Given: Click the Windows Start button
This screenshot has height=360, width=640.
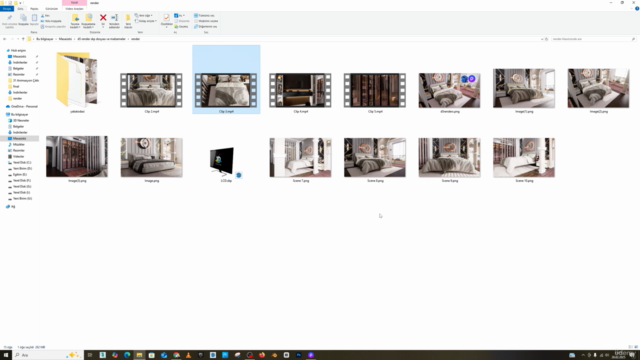Looking at the screenshot, I should click(x=6, y=355).
